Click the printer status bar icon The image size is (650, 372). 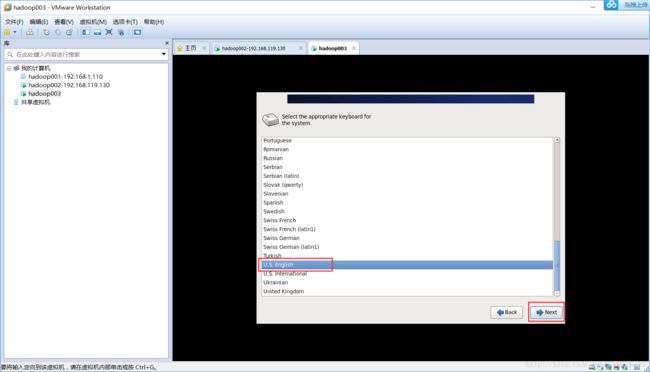(616, 367)
